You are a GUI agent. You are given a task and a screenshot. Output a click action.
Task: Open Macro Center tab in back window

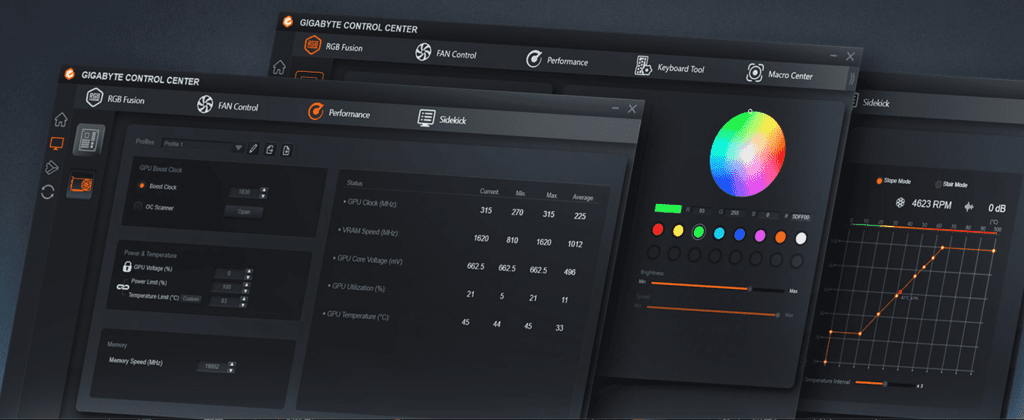(780, 74)
